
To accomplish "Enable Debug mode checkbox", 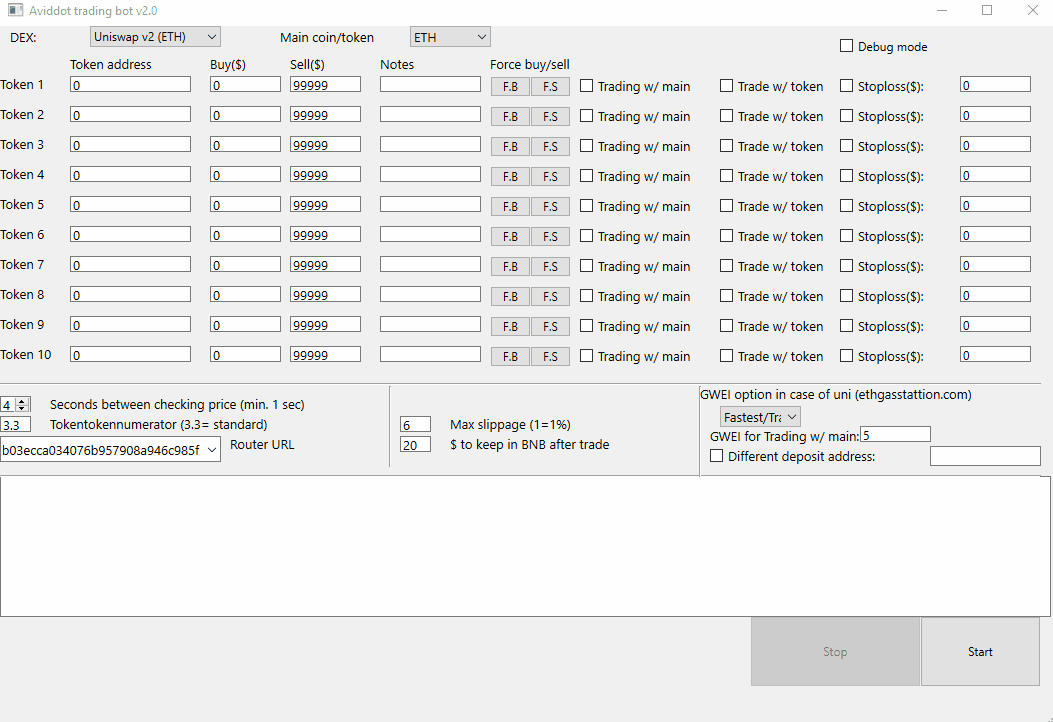I will tap(846, 46).
